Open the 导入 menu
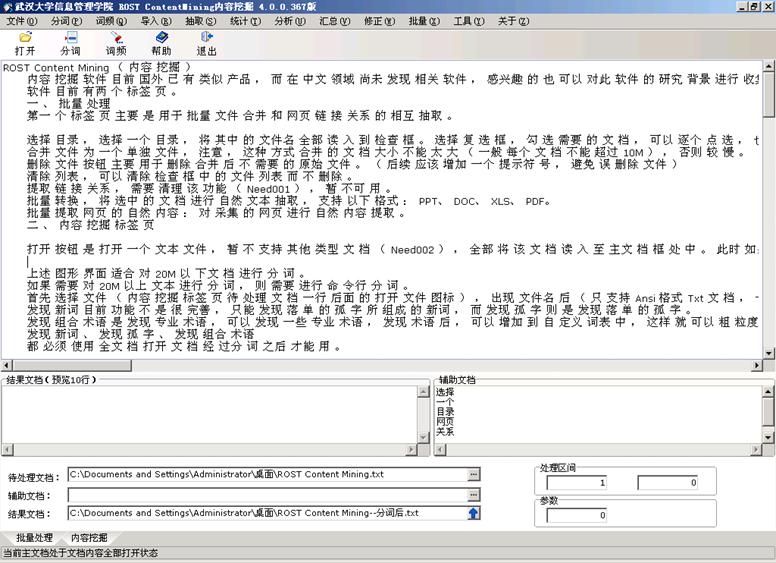 pos(156,21)
